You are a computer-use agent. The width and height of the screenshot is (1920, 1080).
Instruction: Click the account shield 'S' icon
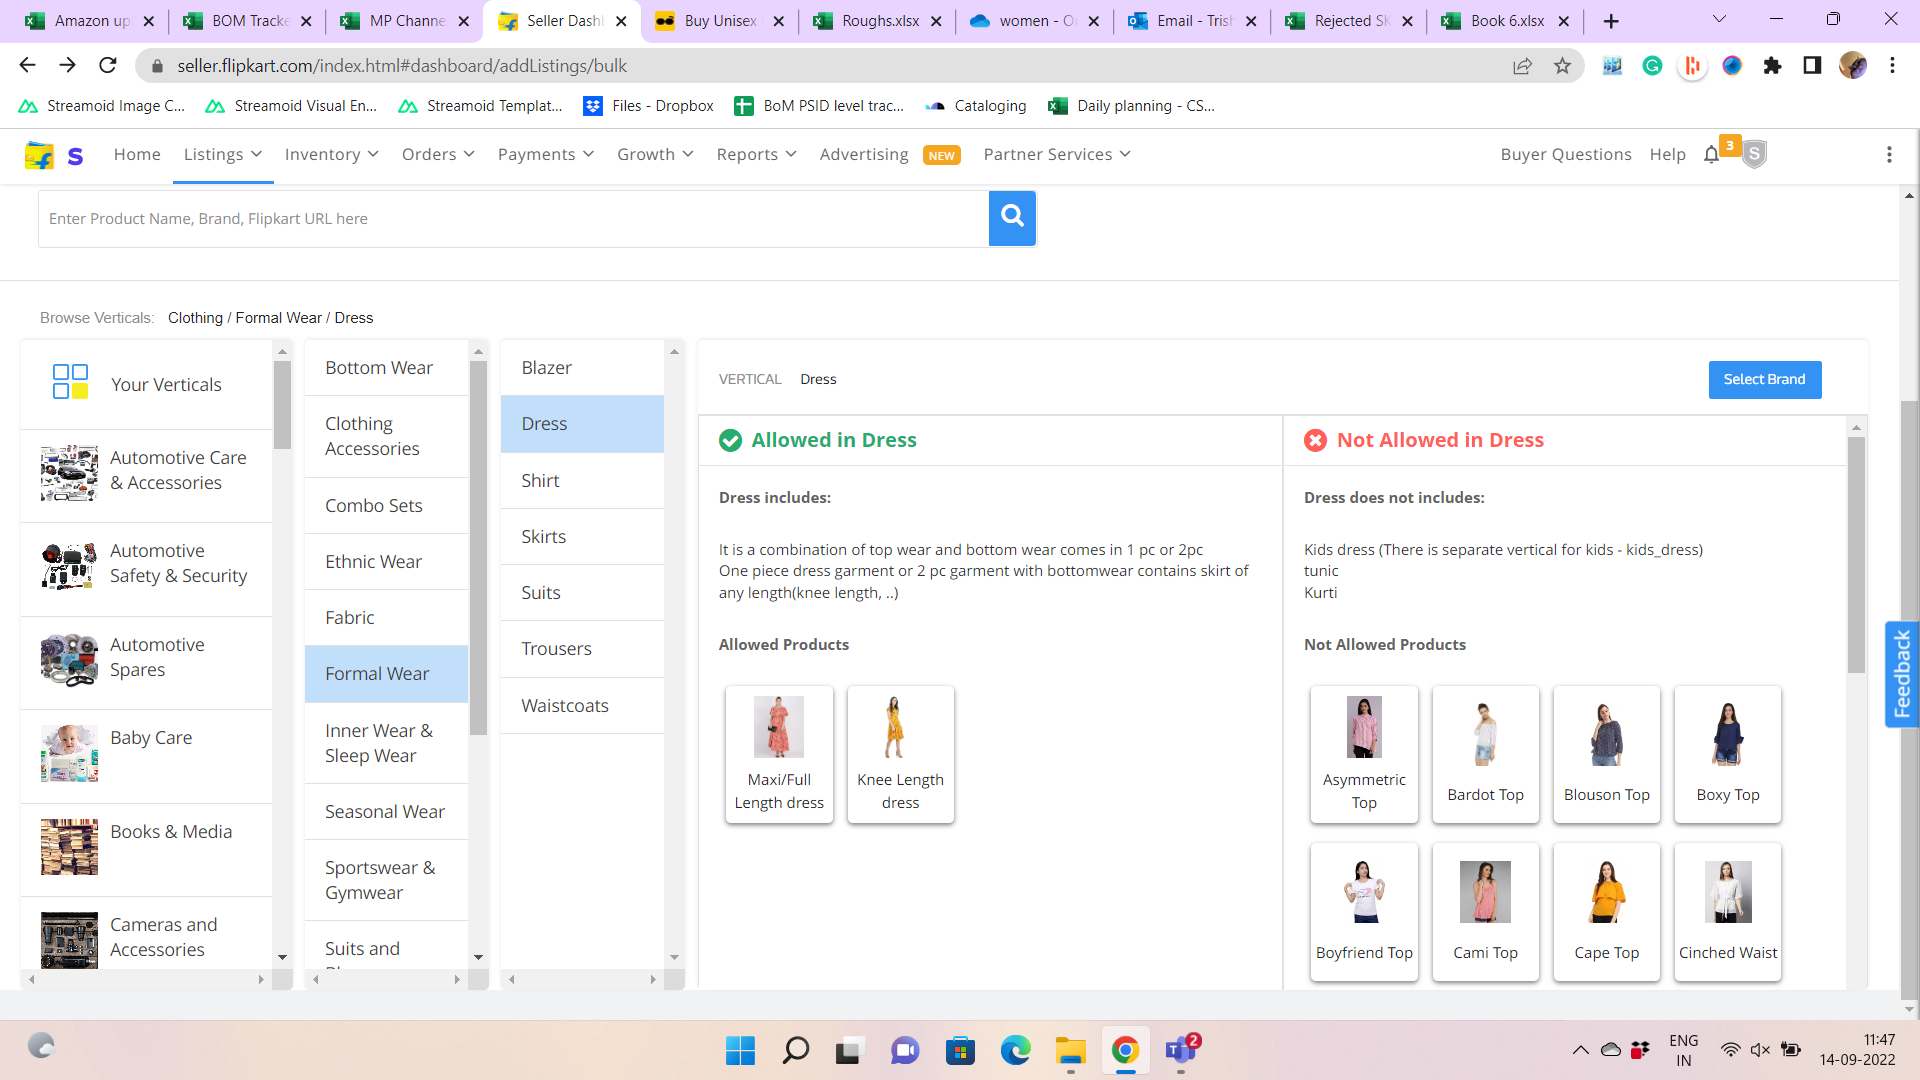tap(1753, 155)
